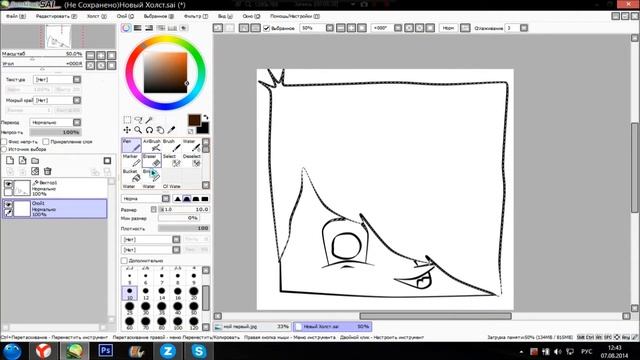Swap foreground and background colors

click(205, 117)
